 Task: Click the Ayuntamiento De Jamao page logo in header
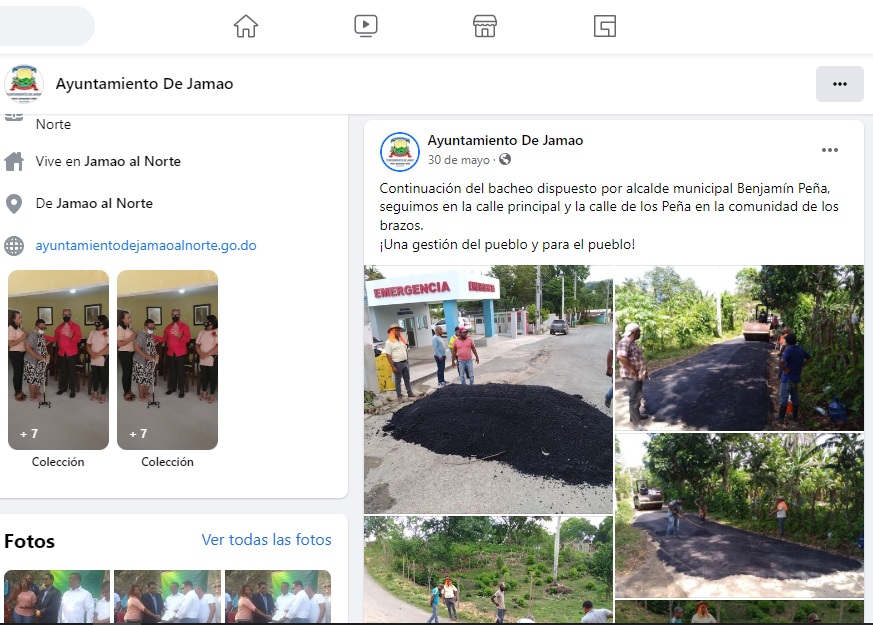24,84
